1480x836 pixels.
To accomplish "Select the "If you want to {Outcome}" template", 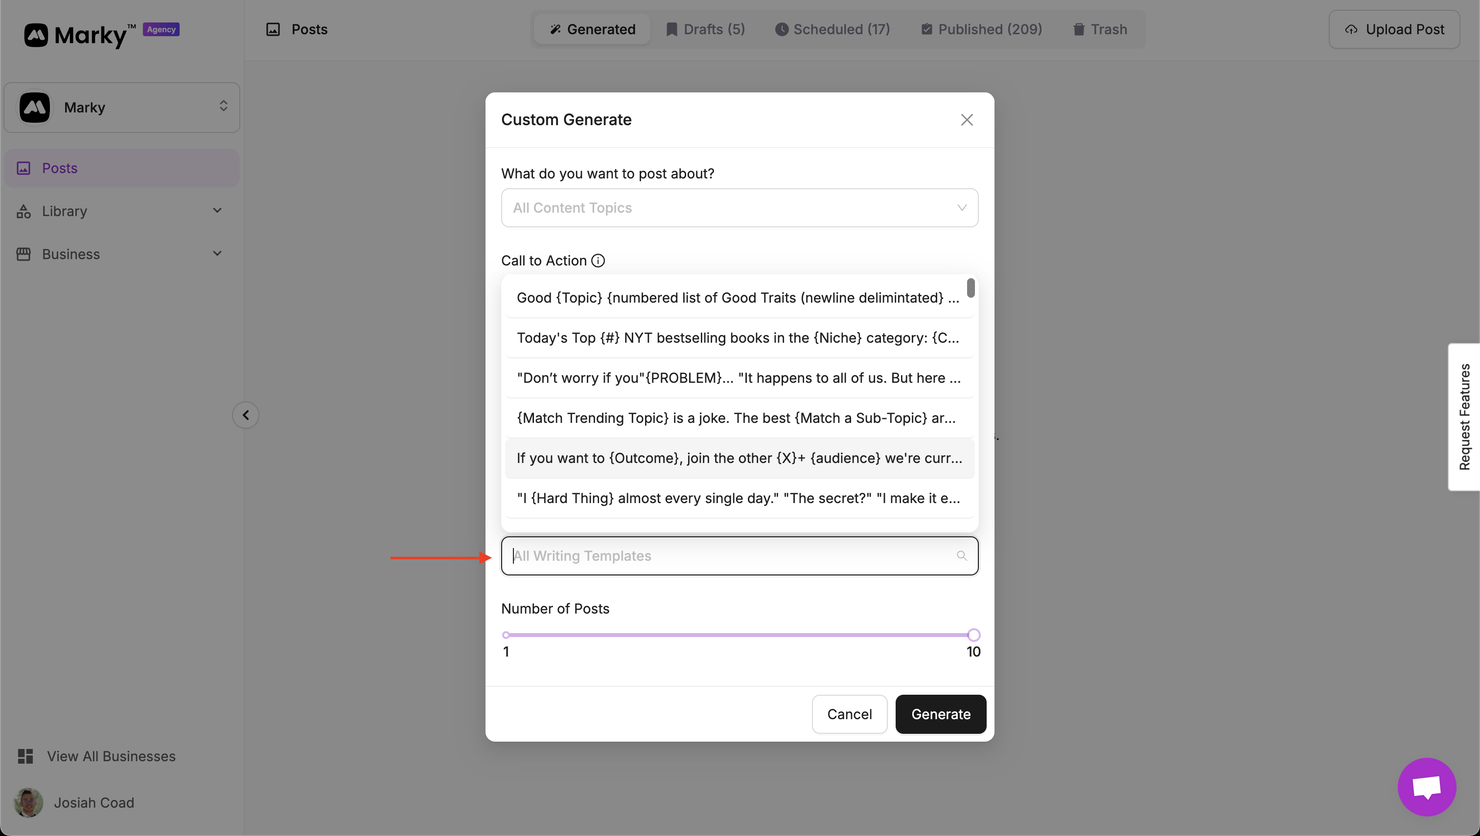I will pyautogui.click(x=739, y=458).
